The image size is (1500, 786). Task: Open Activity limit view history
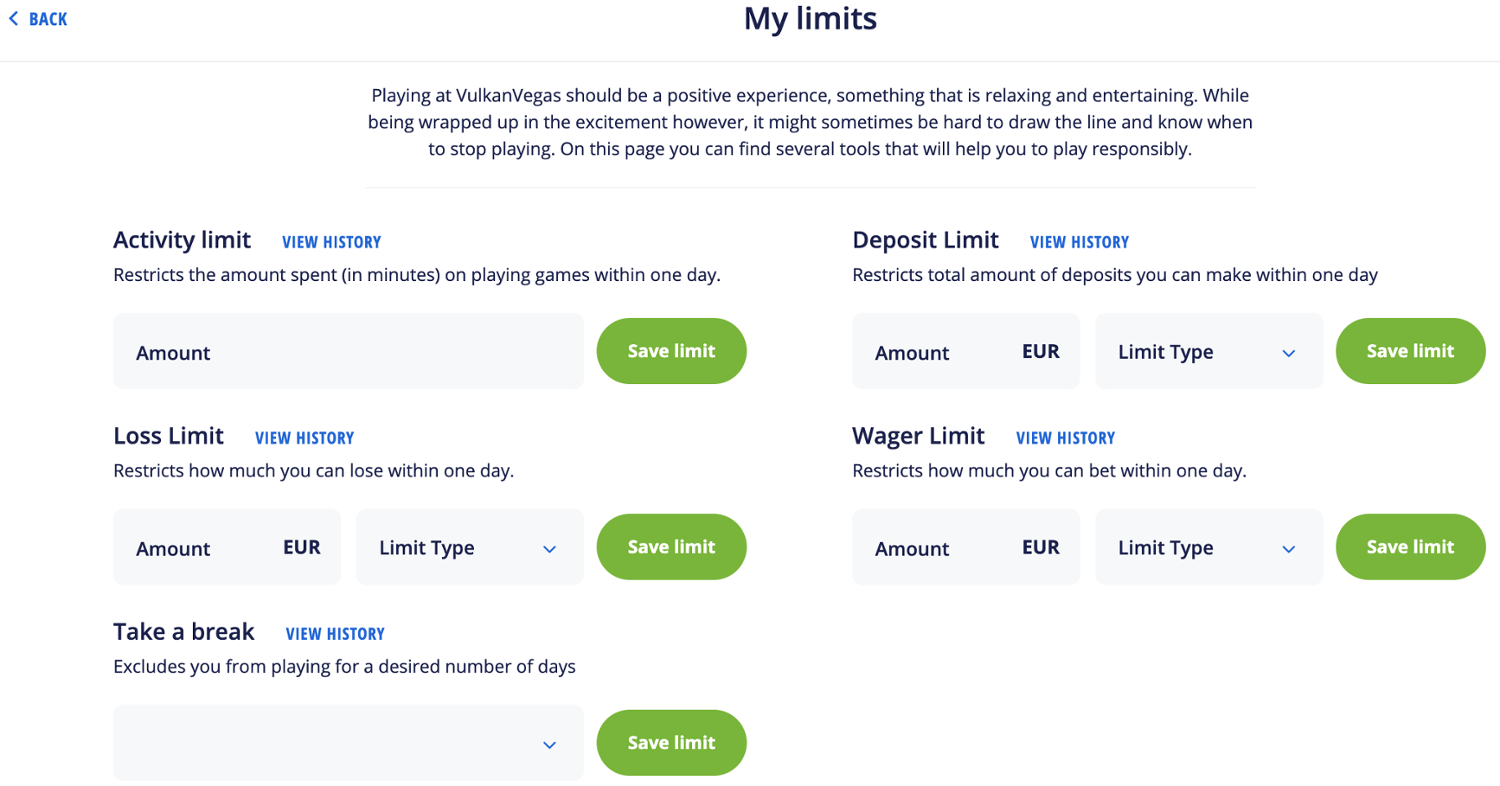331,242
